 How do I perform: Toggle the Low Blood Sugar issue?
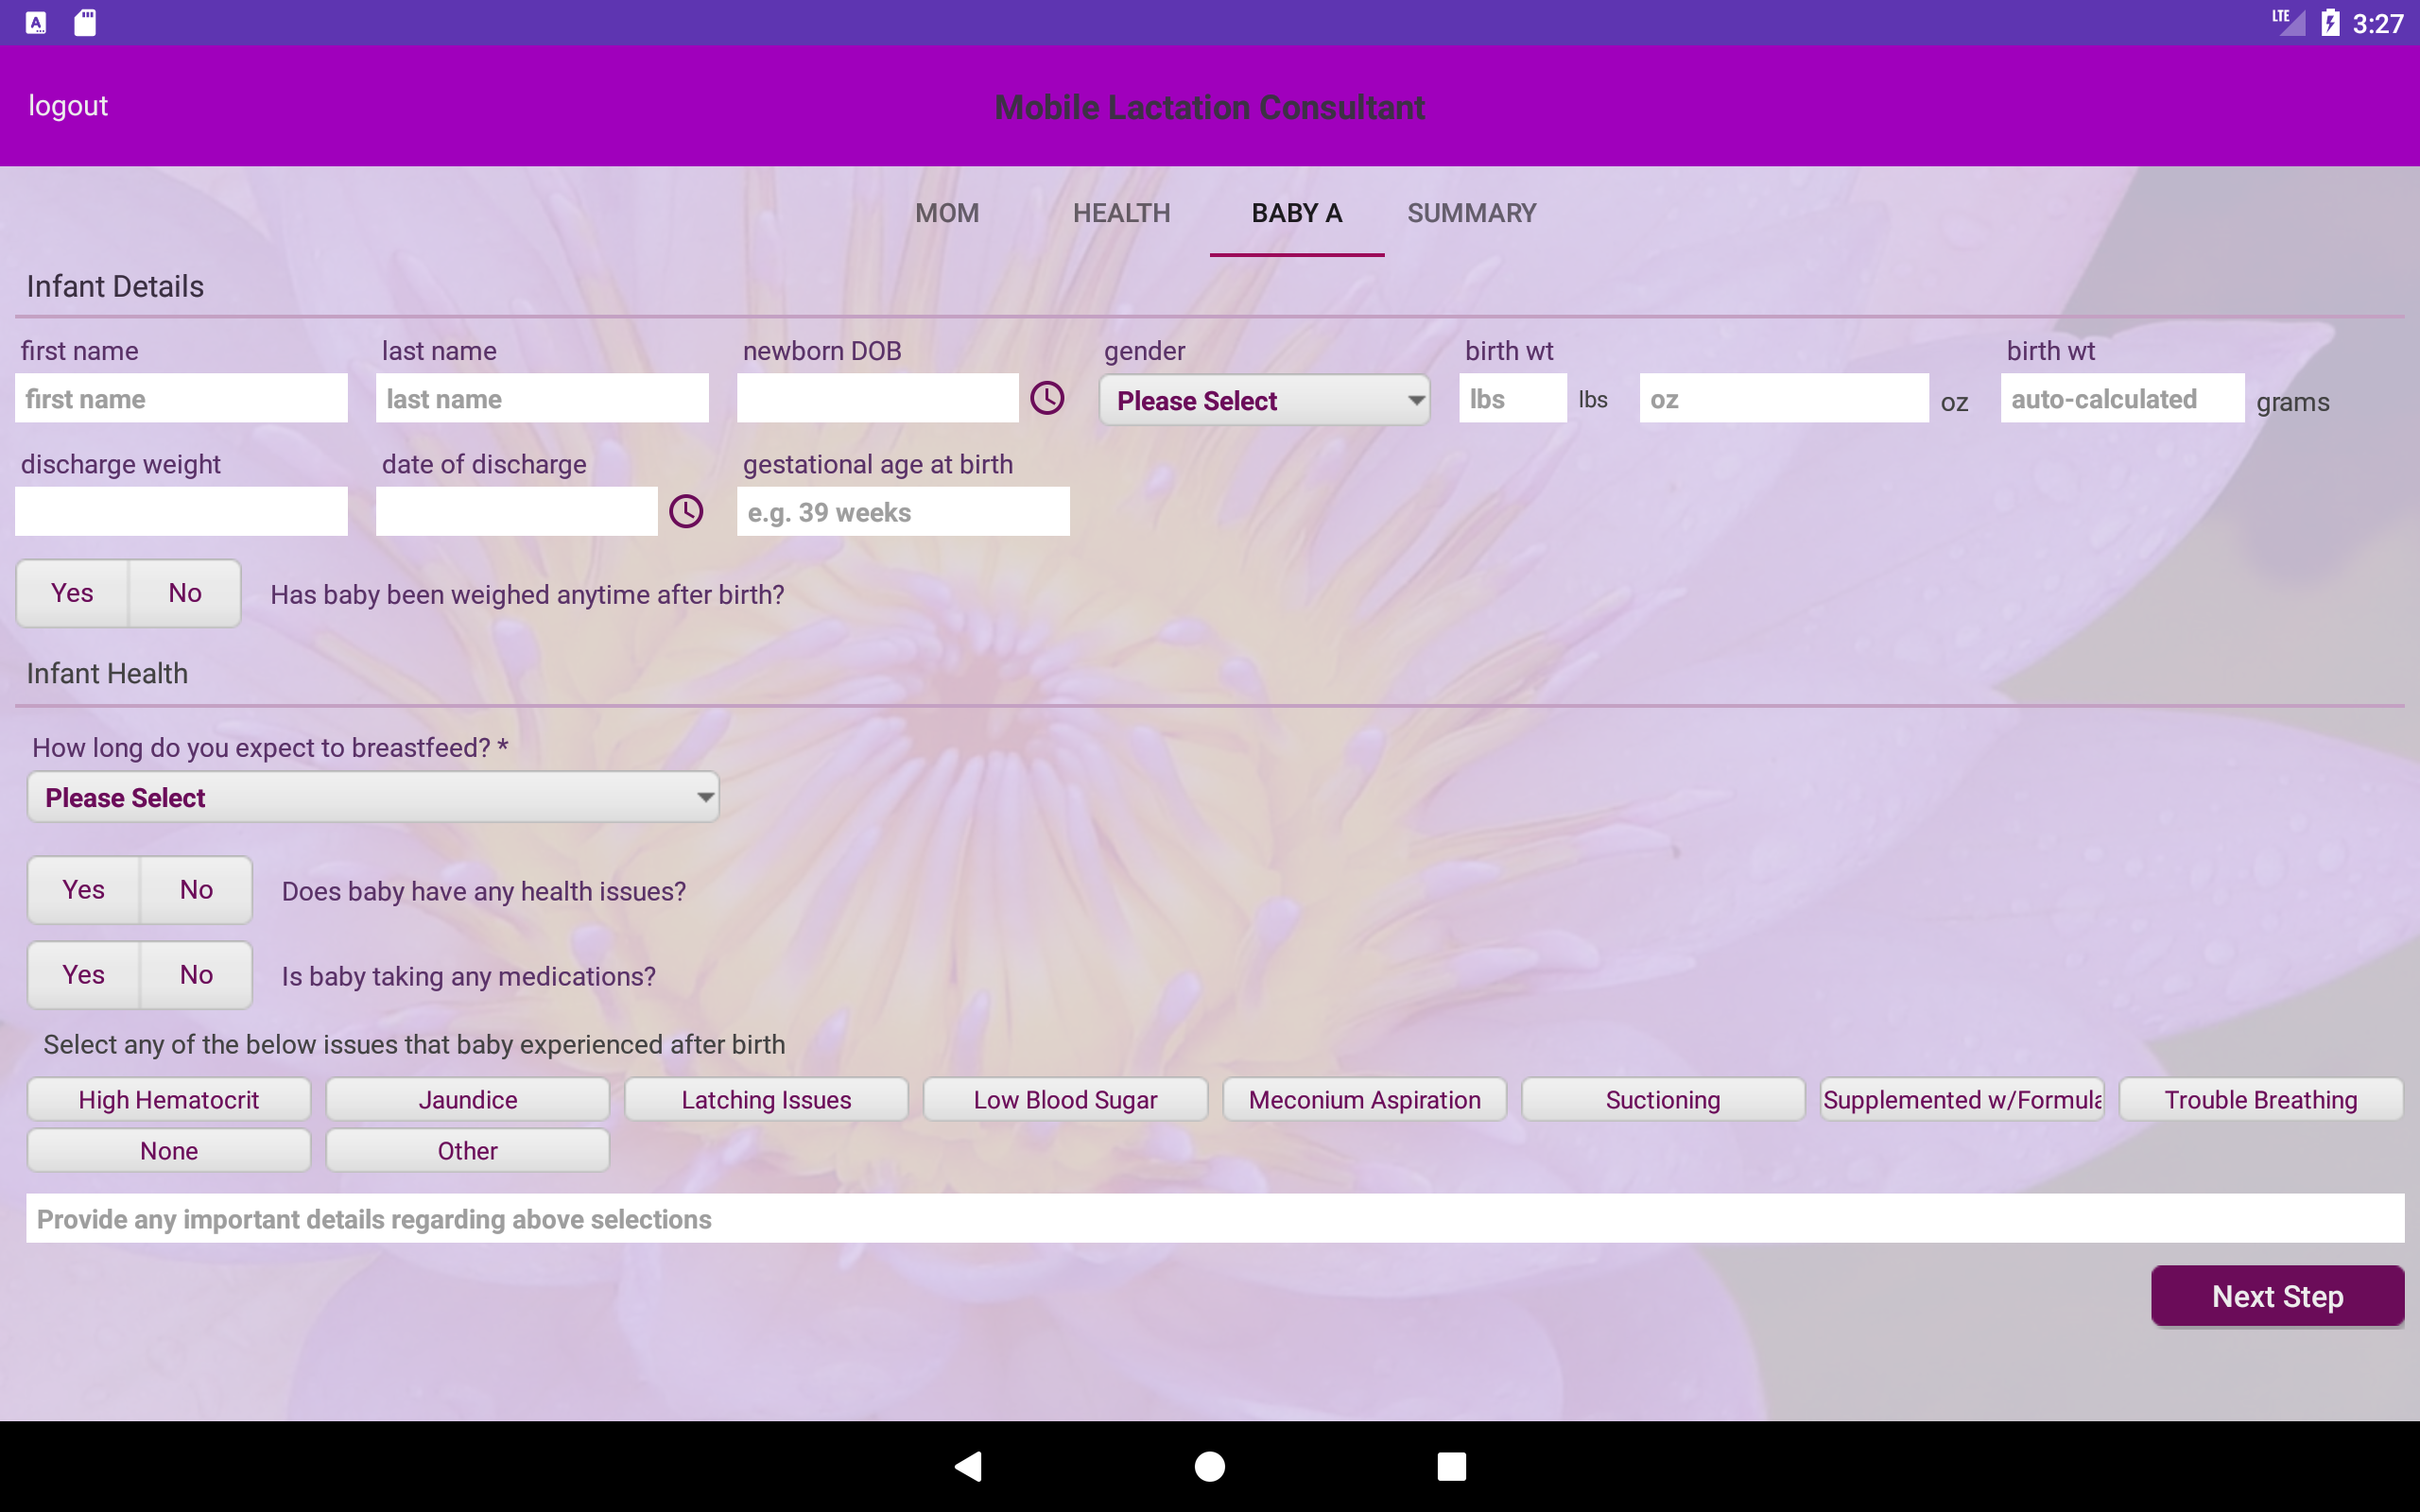(x=1065, y=1099)
